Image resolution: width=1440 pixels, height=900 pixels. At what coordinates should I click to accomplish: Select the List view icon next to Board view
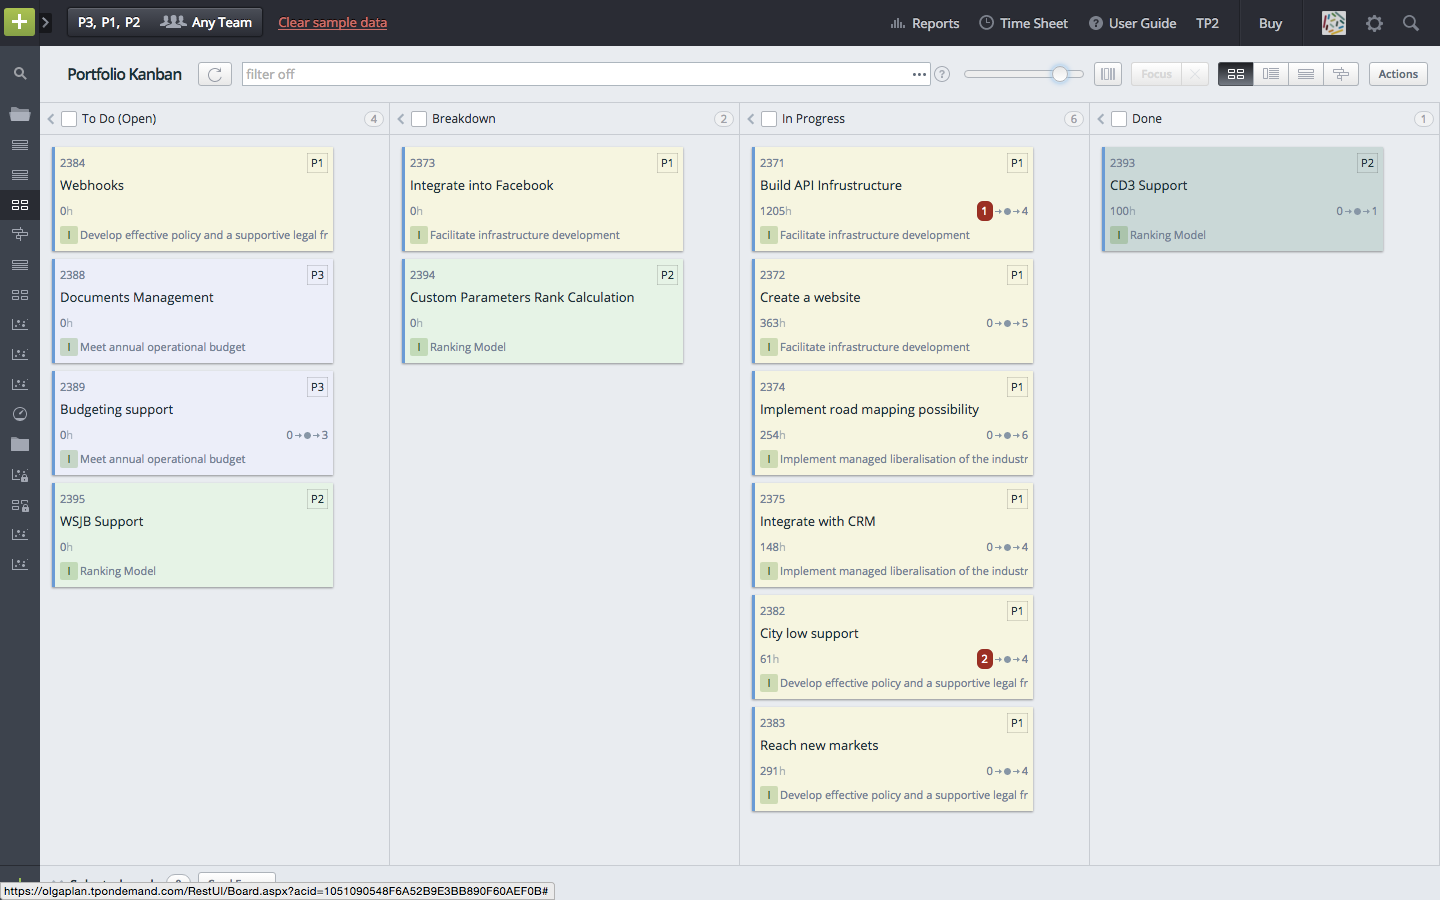point(1270,73)
